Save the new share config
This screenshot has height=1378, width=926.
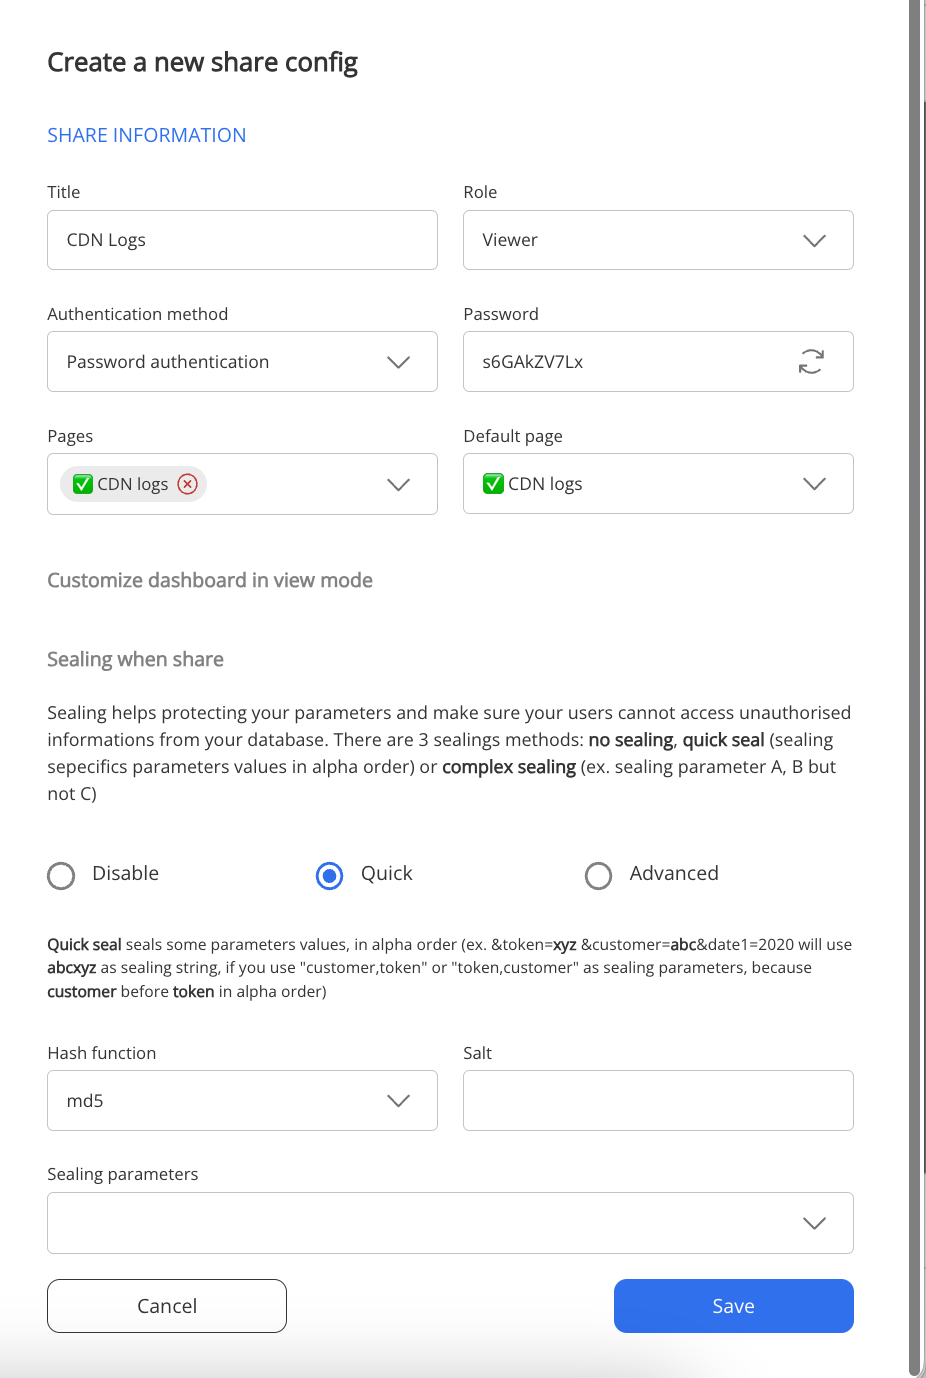coord(733,1305)
